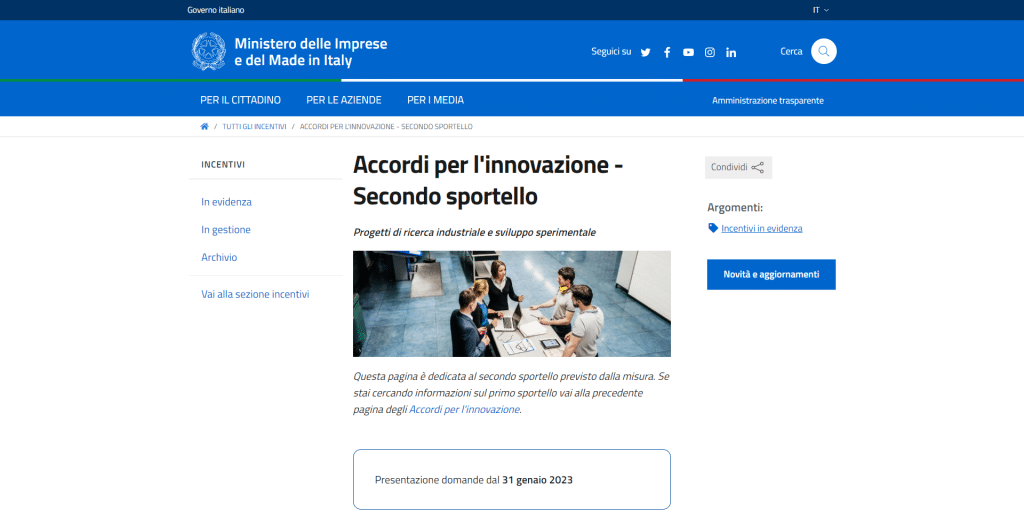Click the ministry emblem logo

(x=209, y=52)
